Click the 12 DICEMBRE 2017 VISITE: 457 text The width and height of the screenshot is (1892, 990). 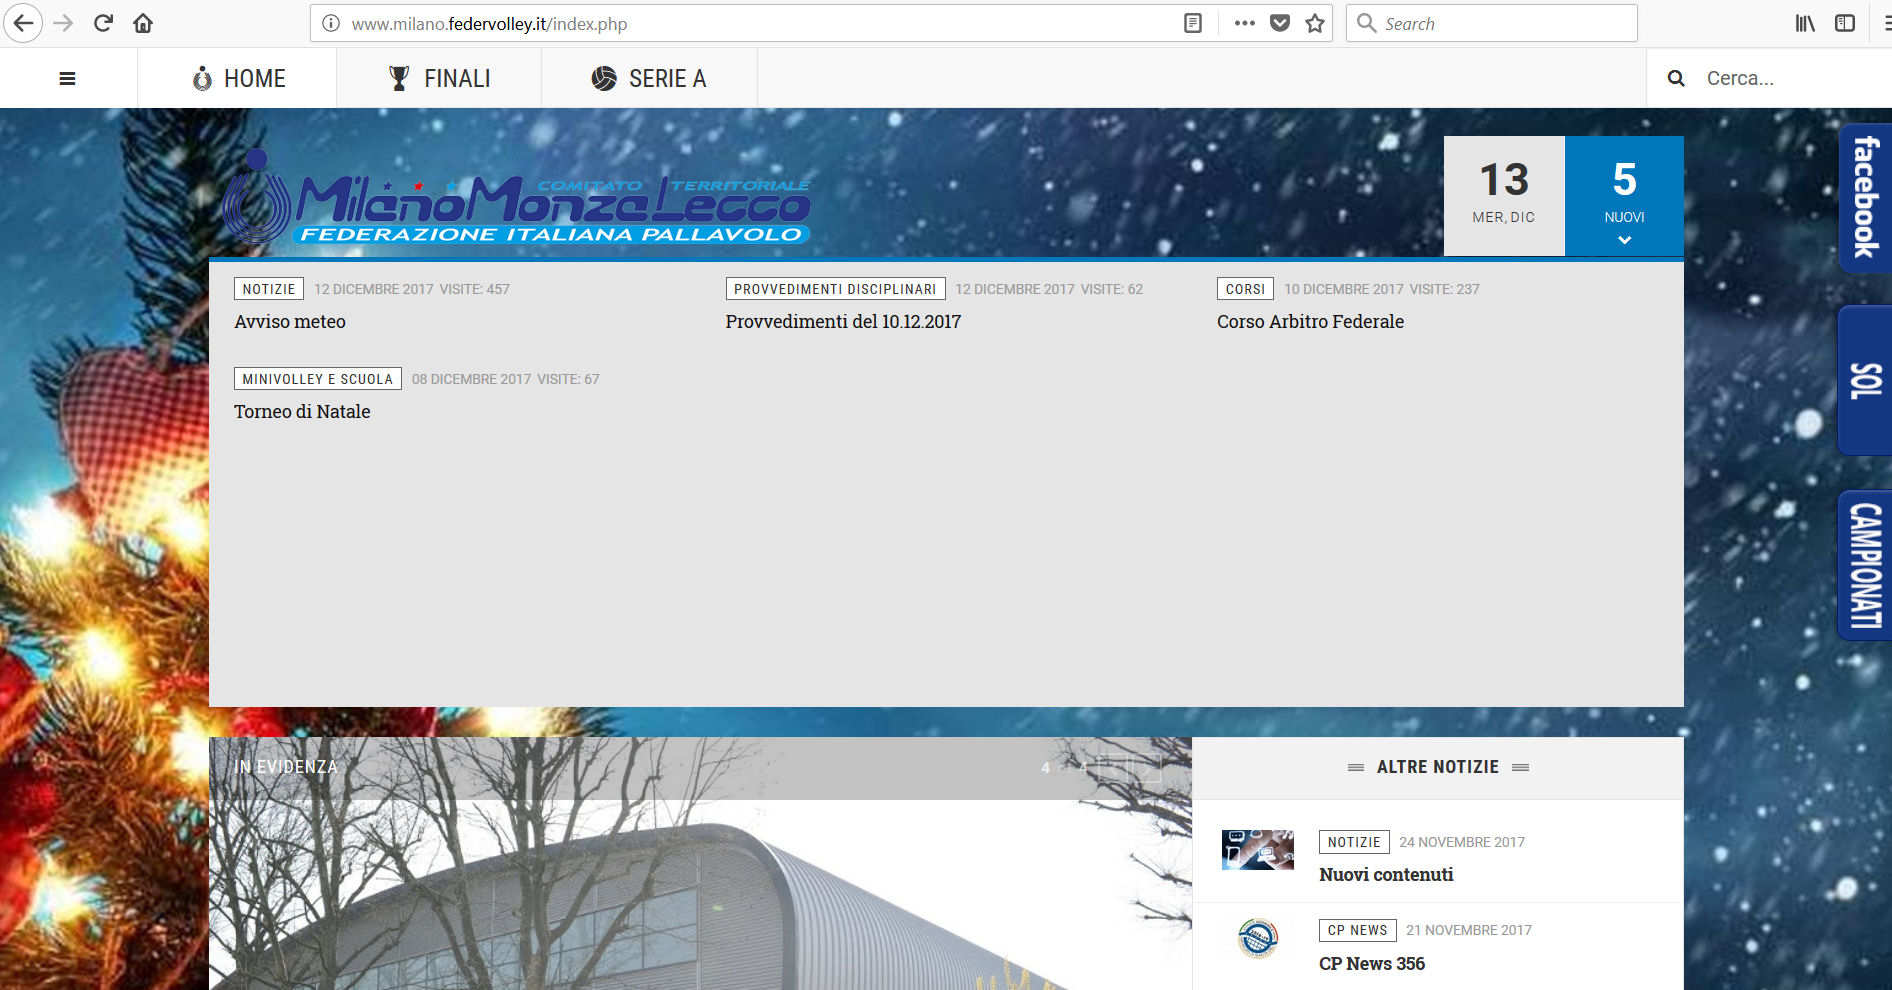[x=412, y=289]
